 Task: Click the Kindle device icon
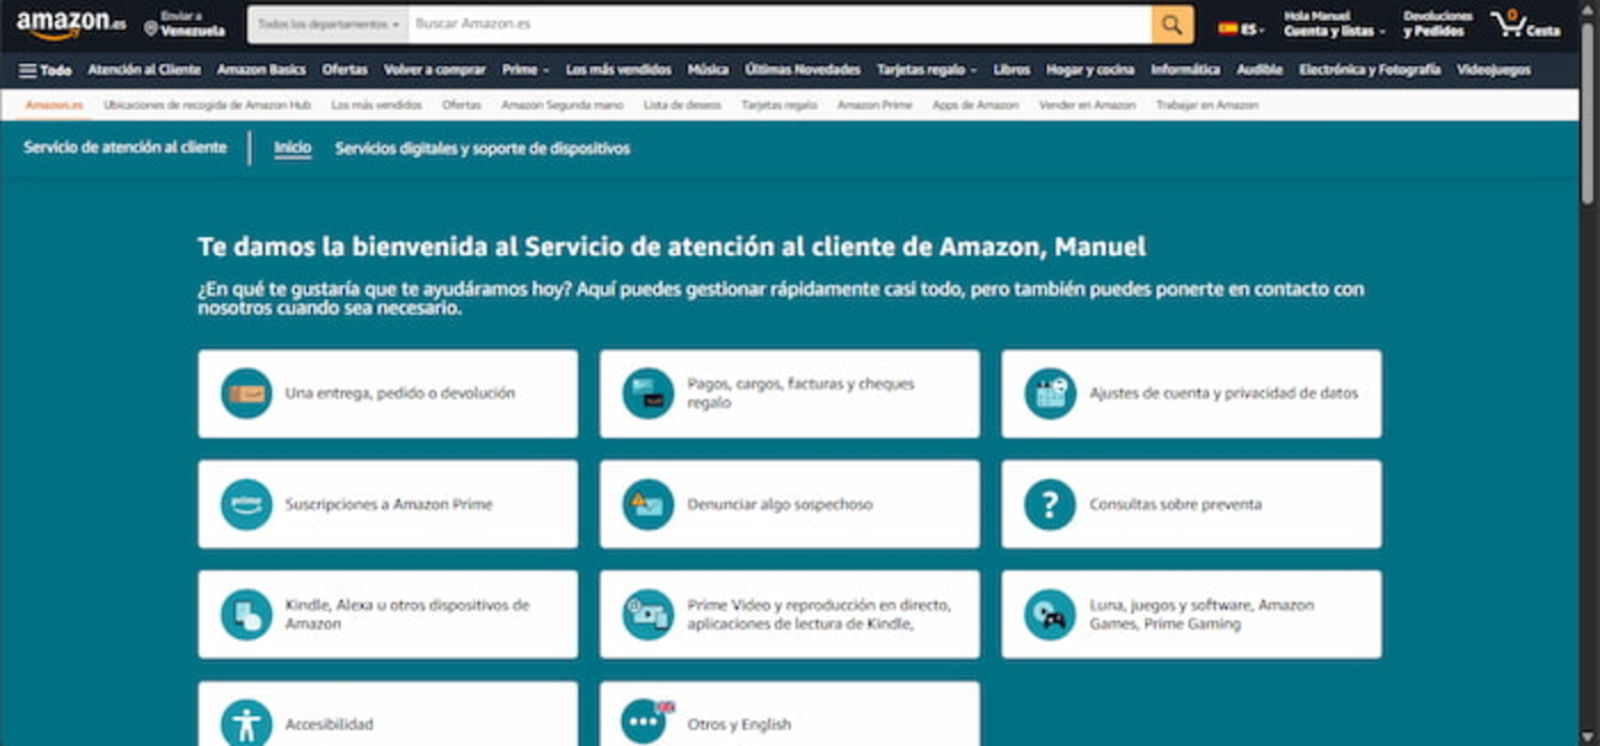pos(246,614)
